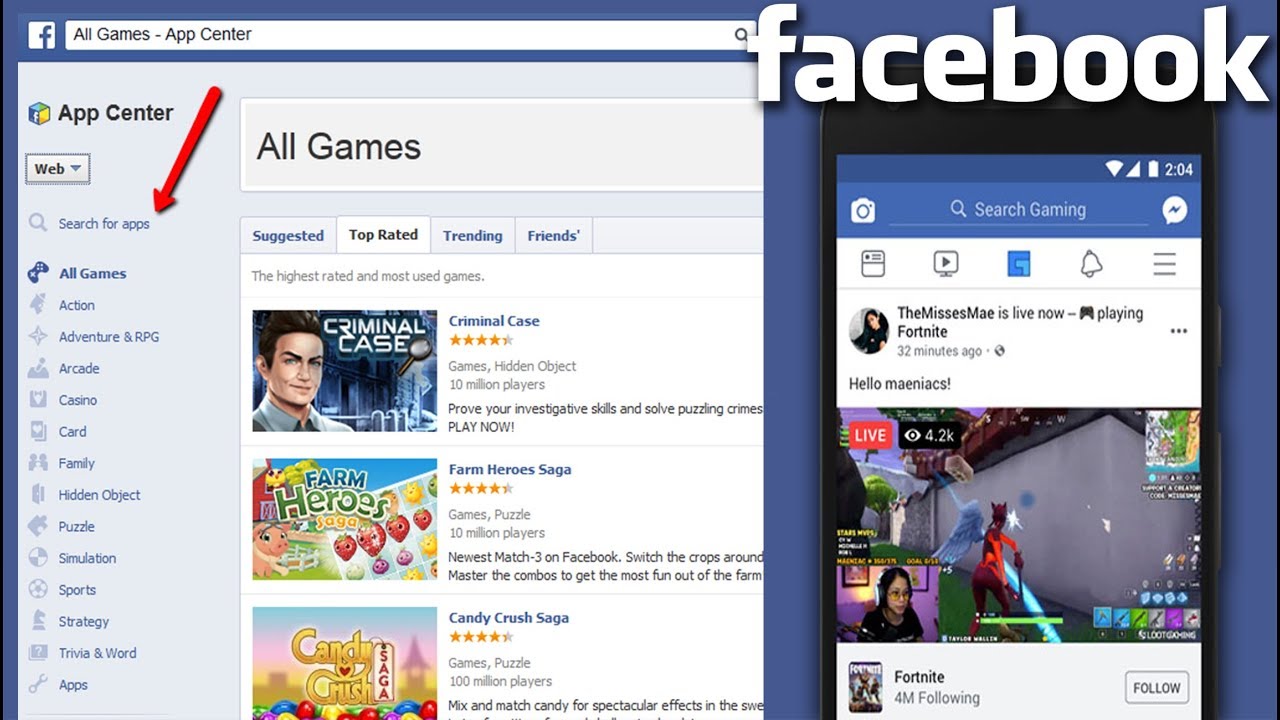This screenshot has height=720, width=1280.
Task: Tap the three-dot options on TheMissesMae post
Action: click(x=1179, y=331)
